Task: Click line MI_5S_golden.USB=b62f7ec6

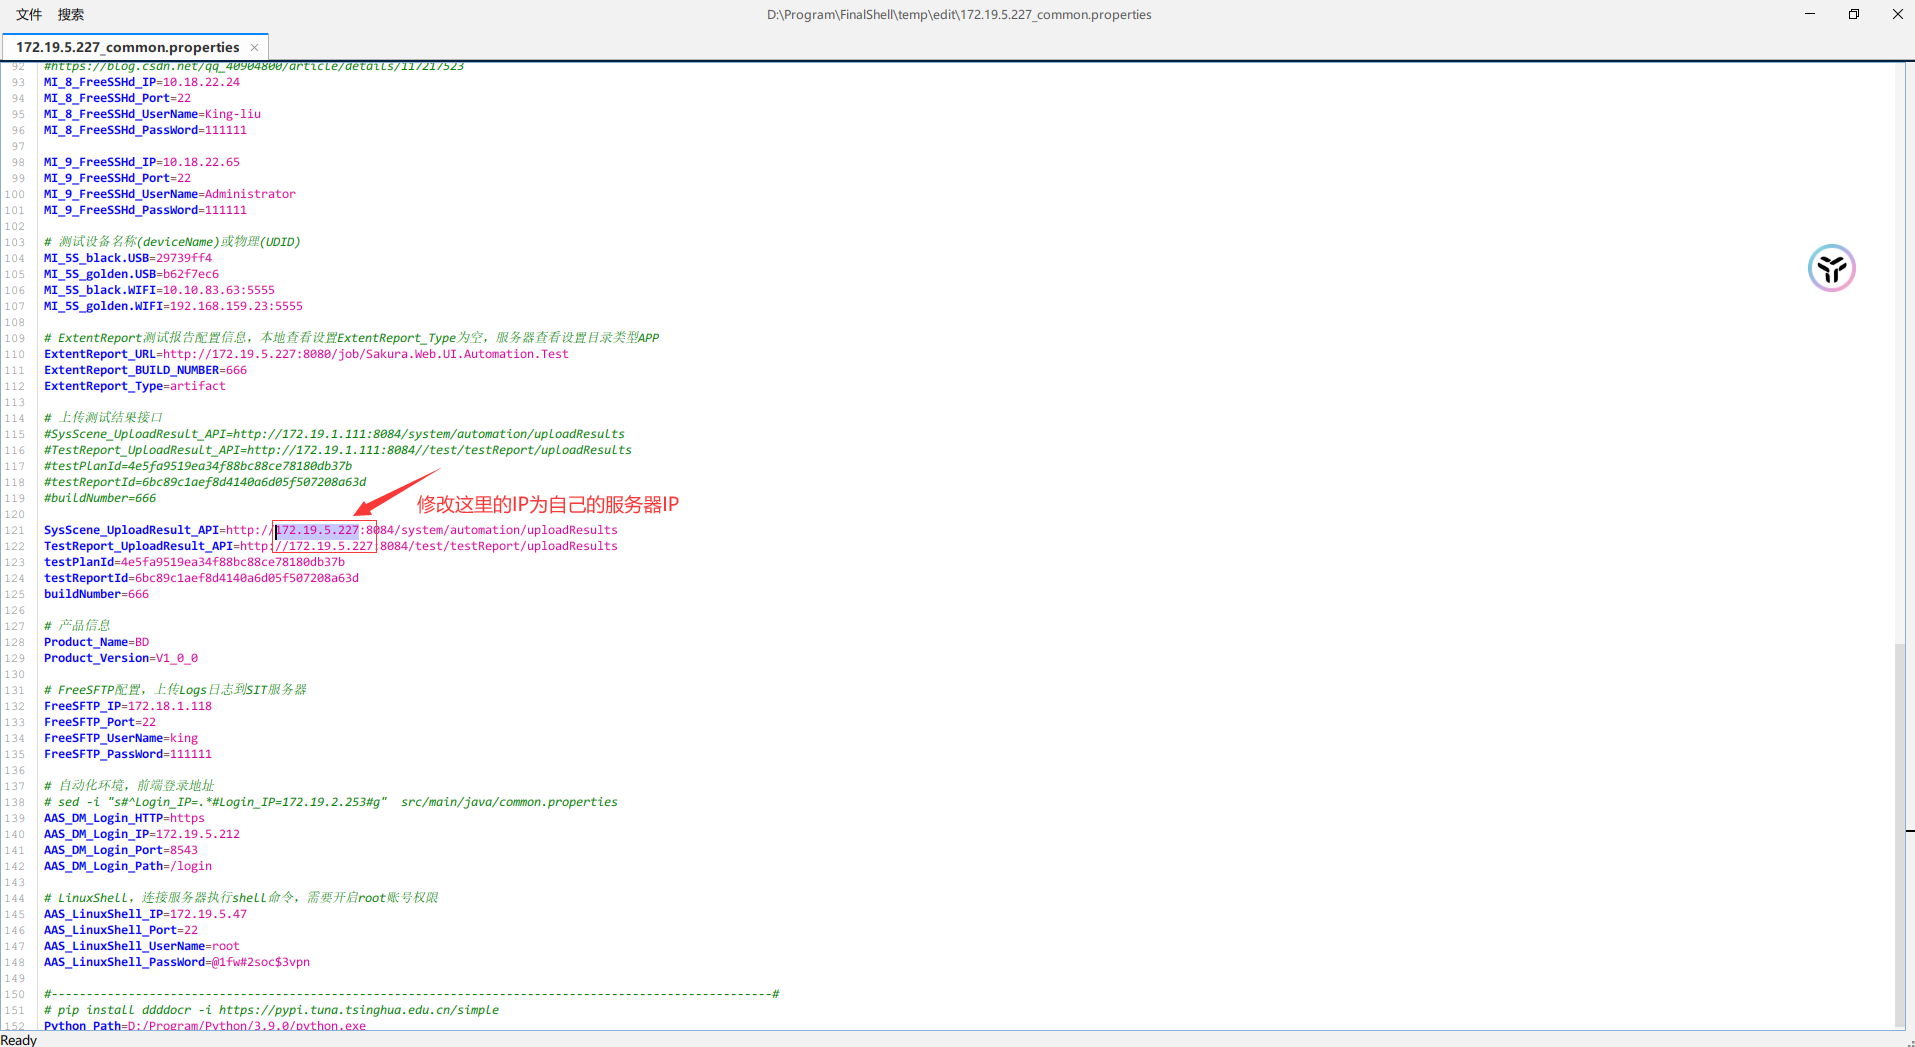Action: coord(131,274)
